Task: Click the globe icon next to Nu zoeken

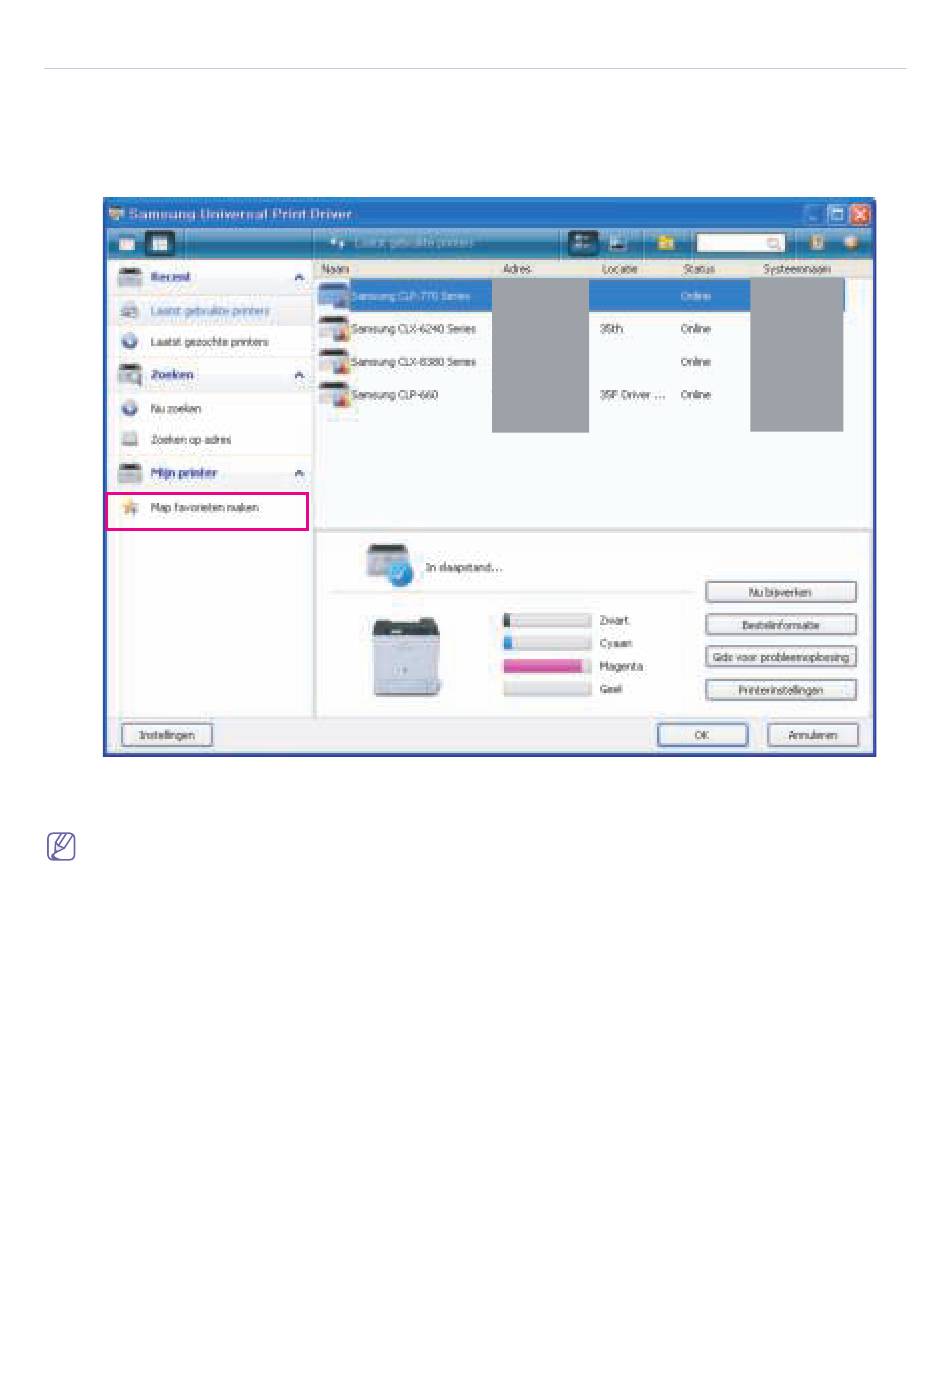Action: click(x=129, y=409)
